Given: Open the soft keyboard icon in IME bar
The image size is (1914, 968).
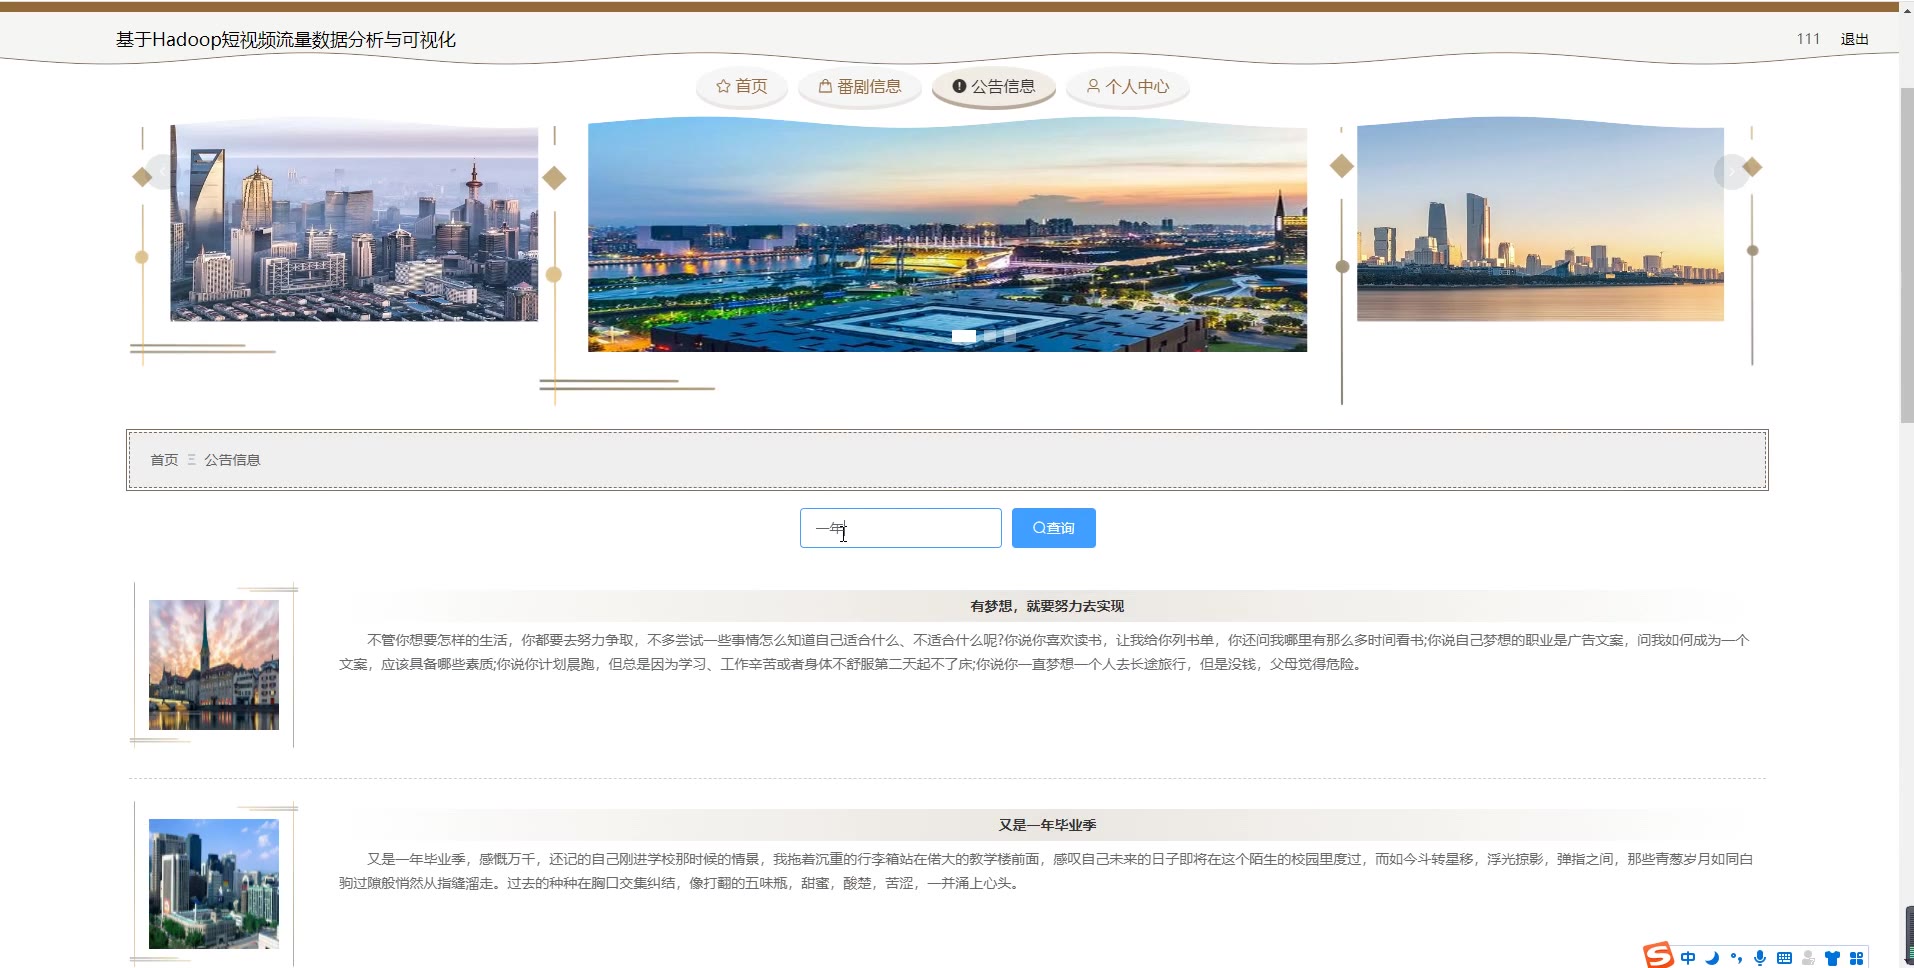Looking at the screenshot, I should click(x=1784, y=958).
